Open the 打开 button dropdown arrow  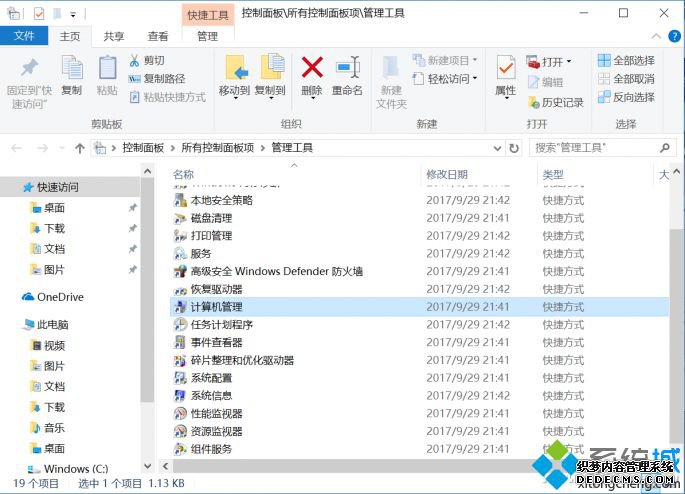click(x=568, y=62)
